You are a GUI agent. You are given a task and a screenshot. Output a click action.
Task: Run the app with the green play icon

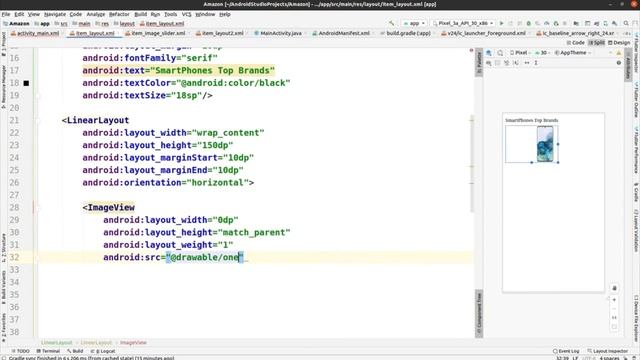(501, 23)
